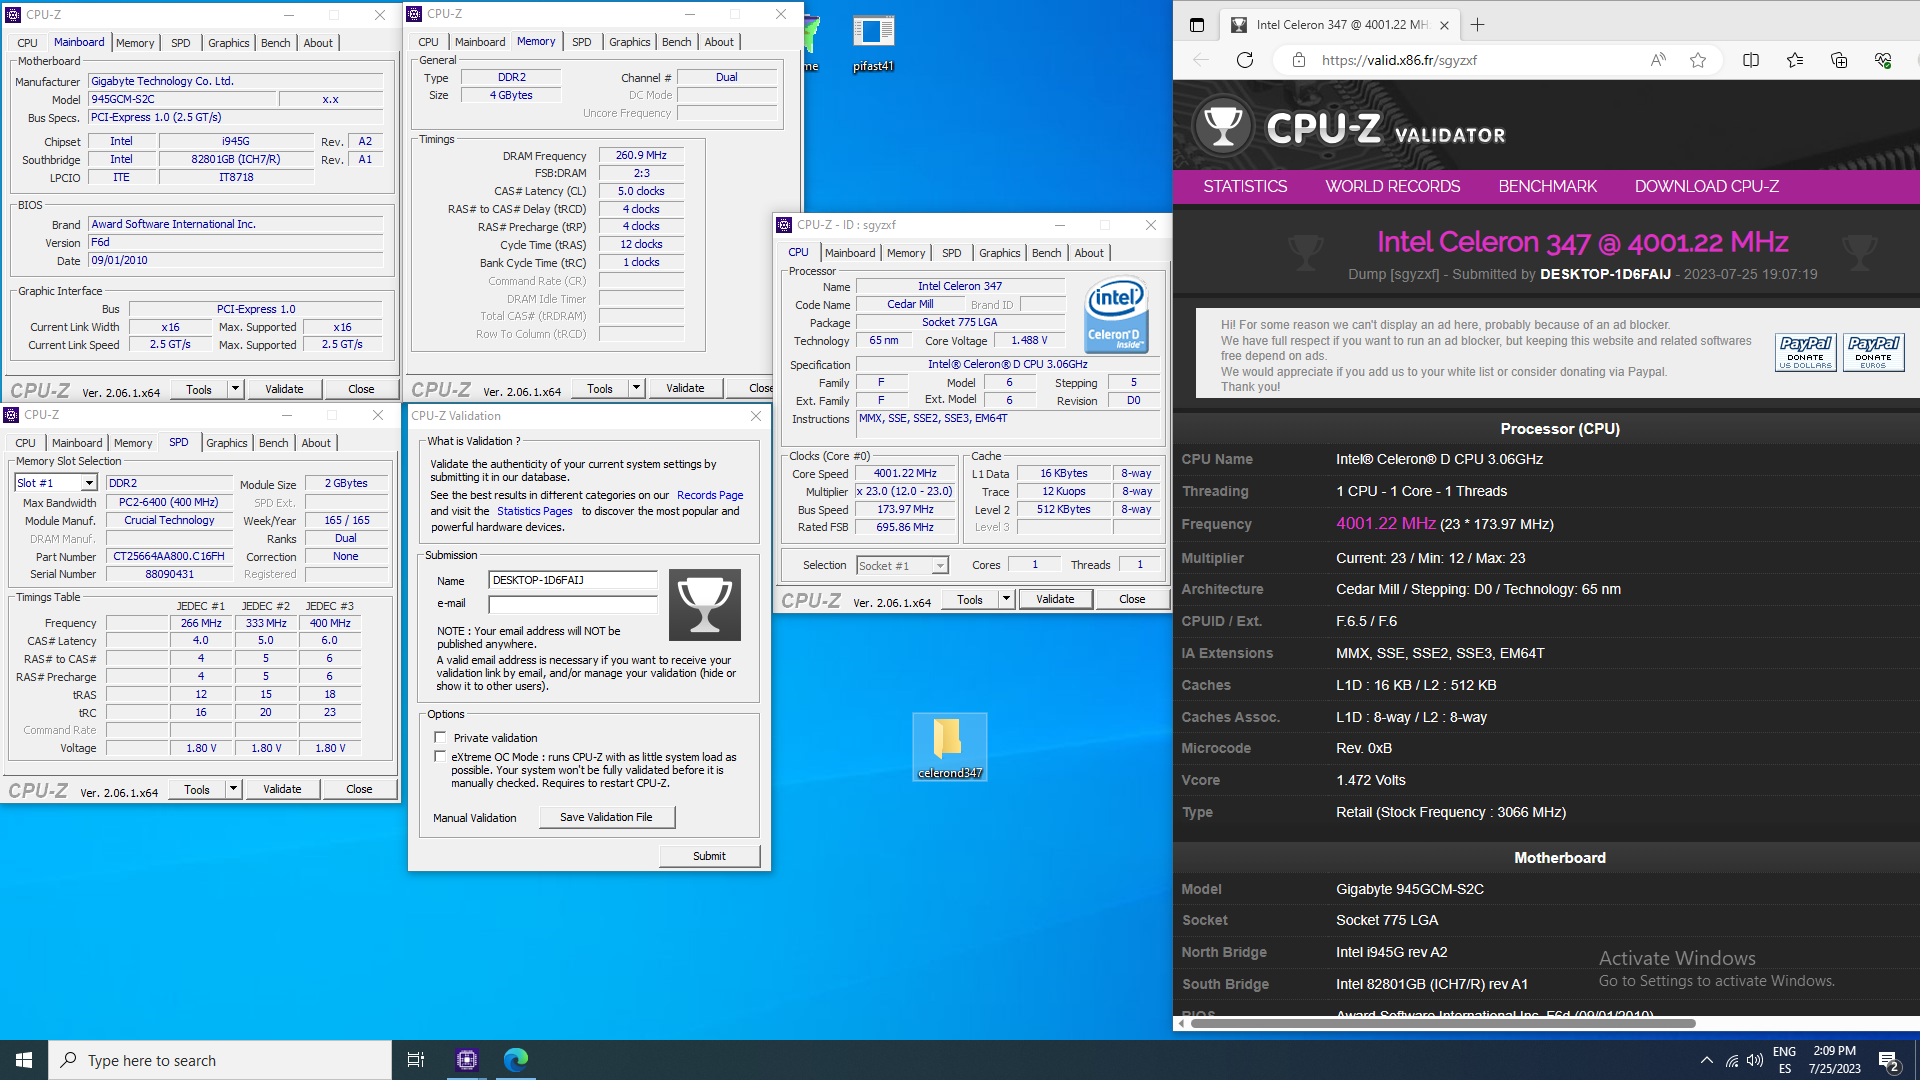Click Close in the Mainboard window
Viewport: 1920px width, 1080px height.
[x=361, y=389]
